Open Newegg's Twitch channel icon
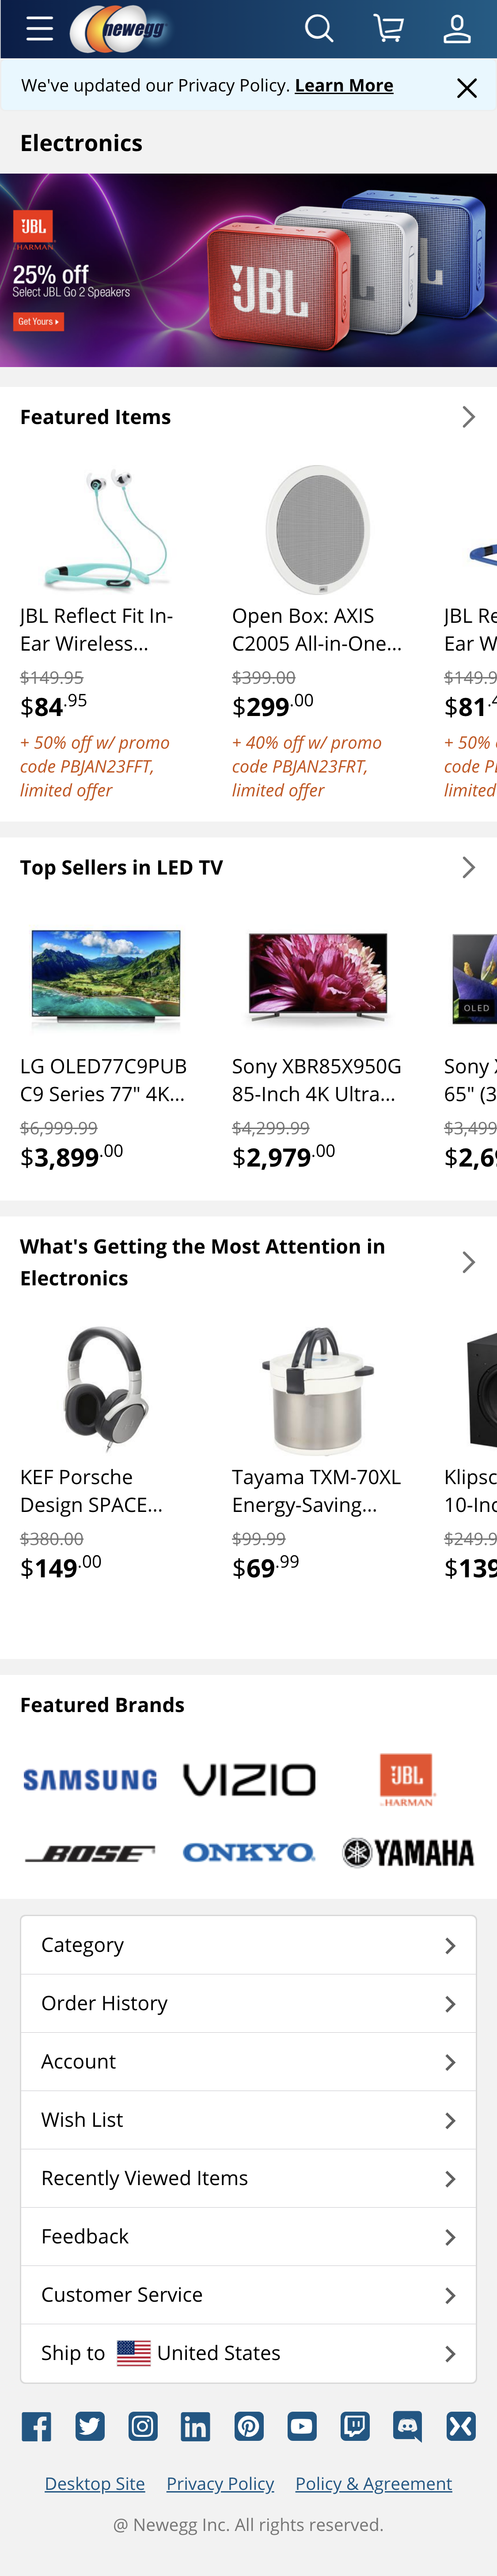Viewport: 497px width, 2576px height. [x=355, y=2426]
